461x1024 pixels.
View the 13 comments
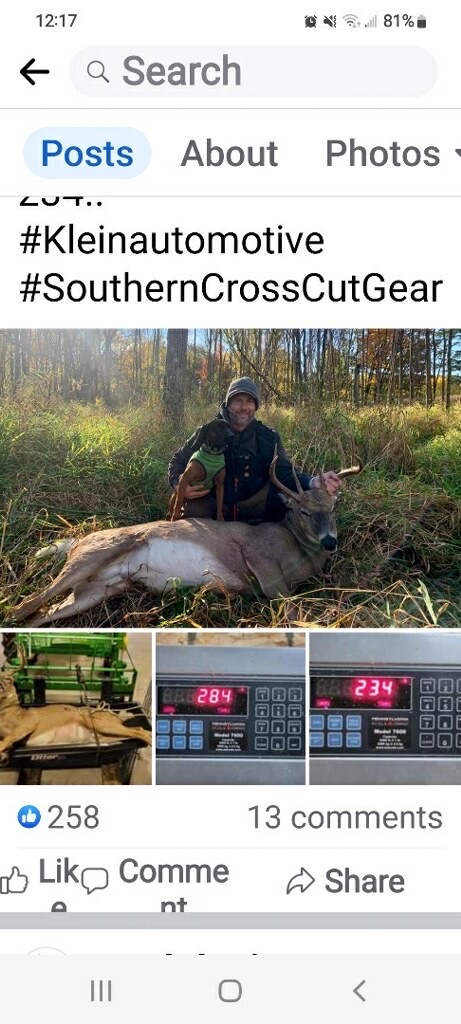(x=345, y=818)
